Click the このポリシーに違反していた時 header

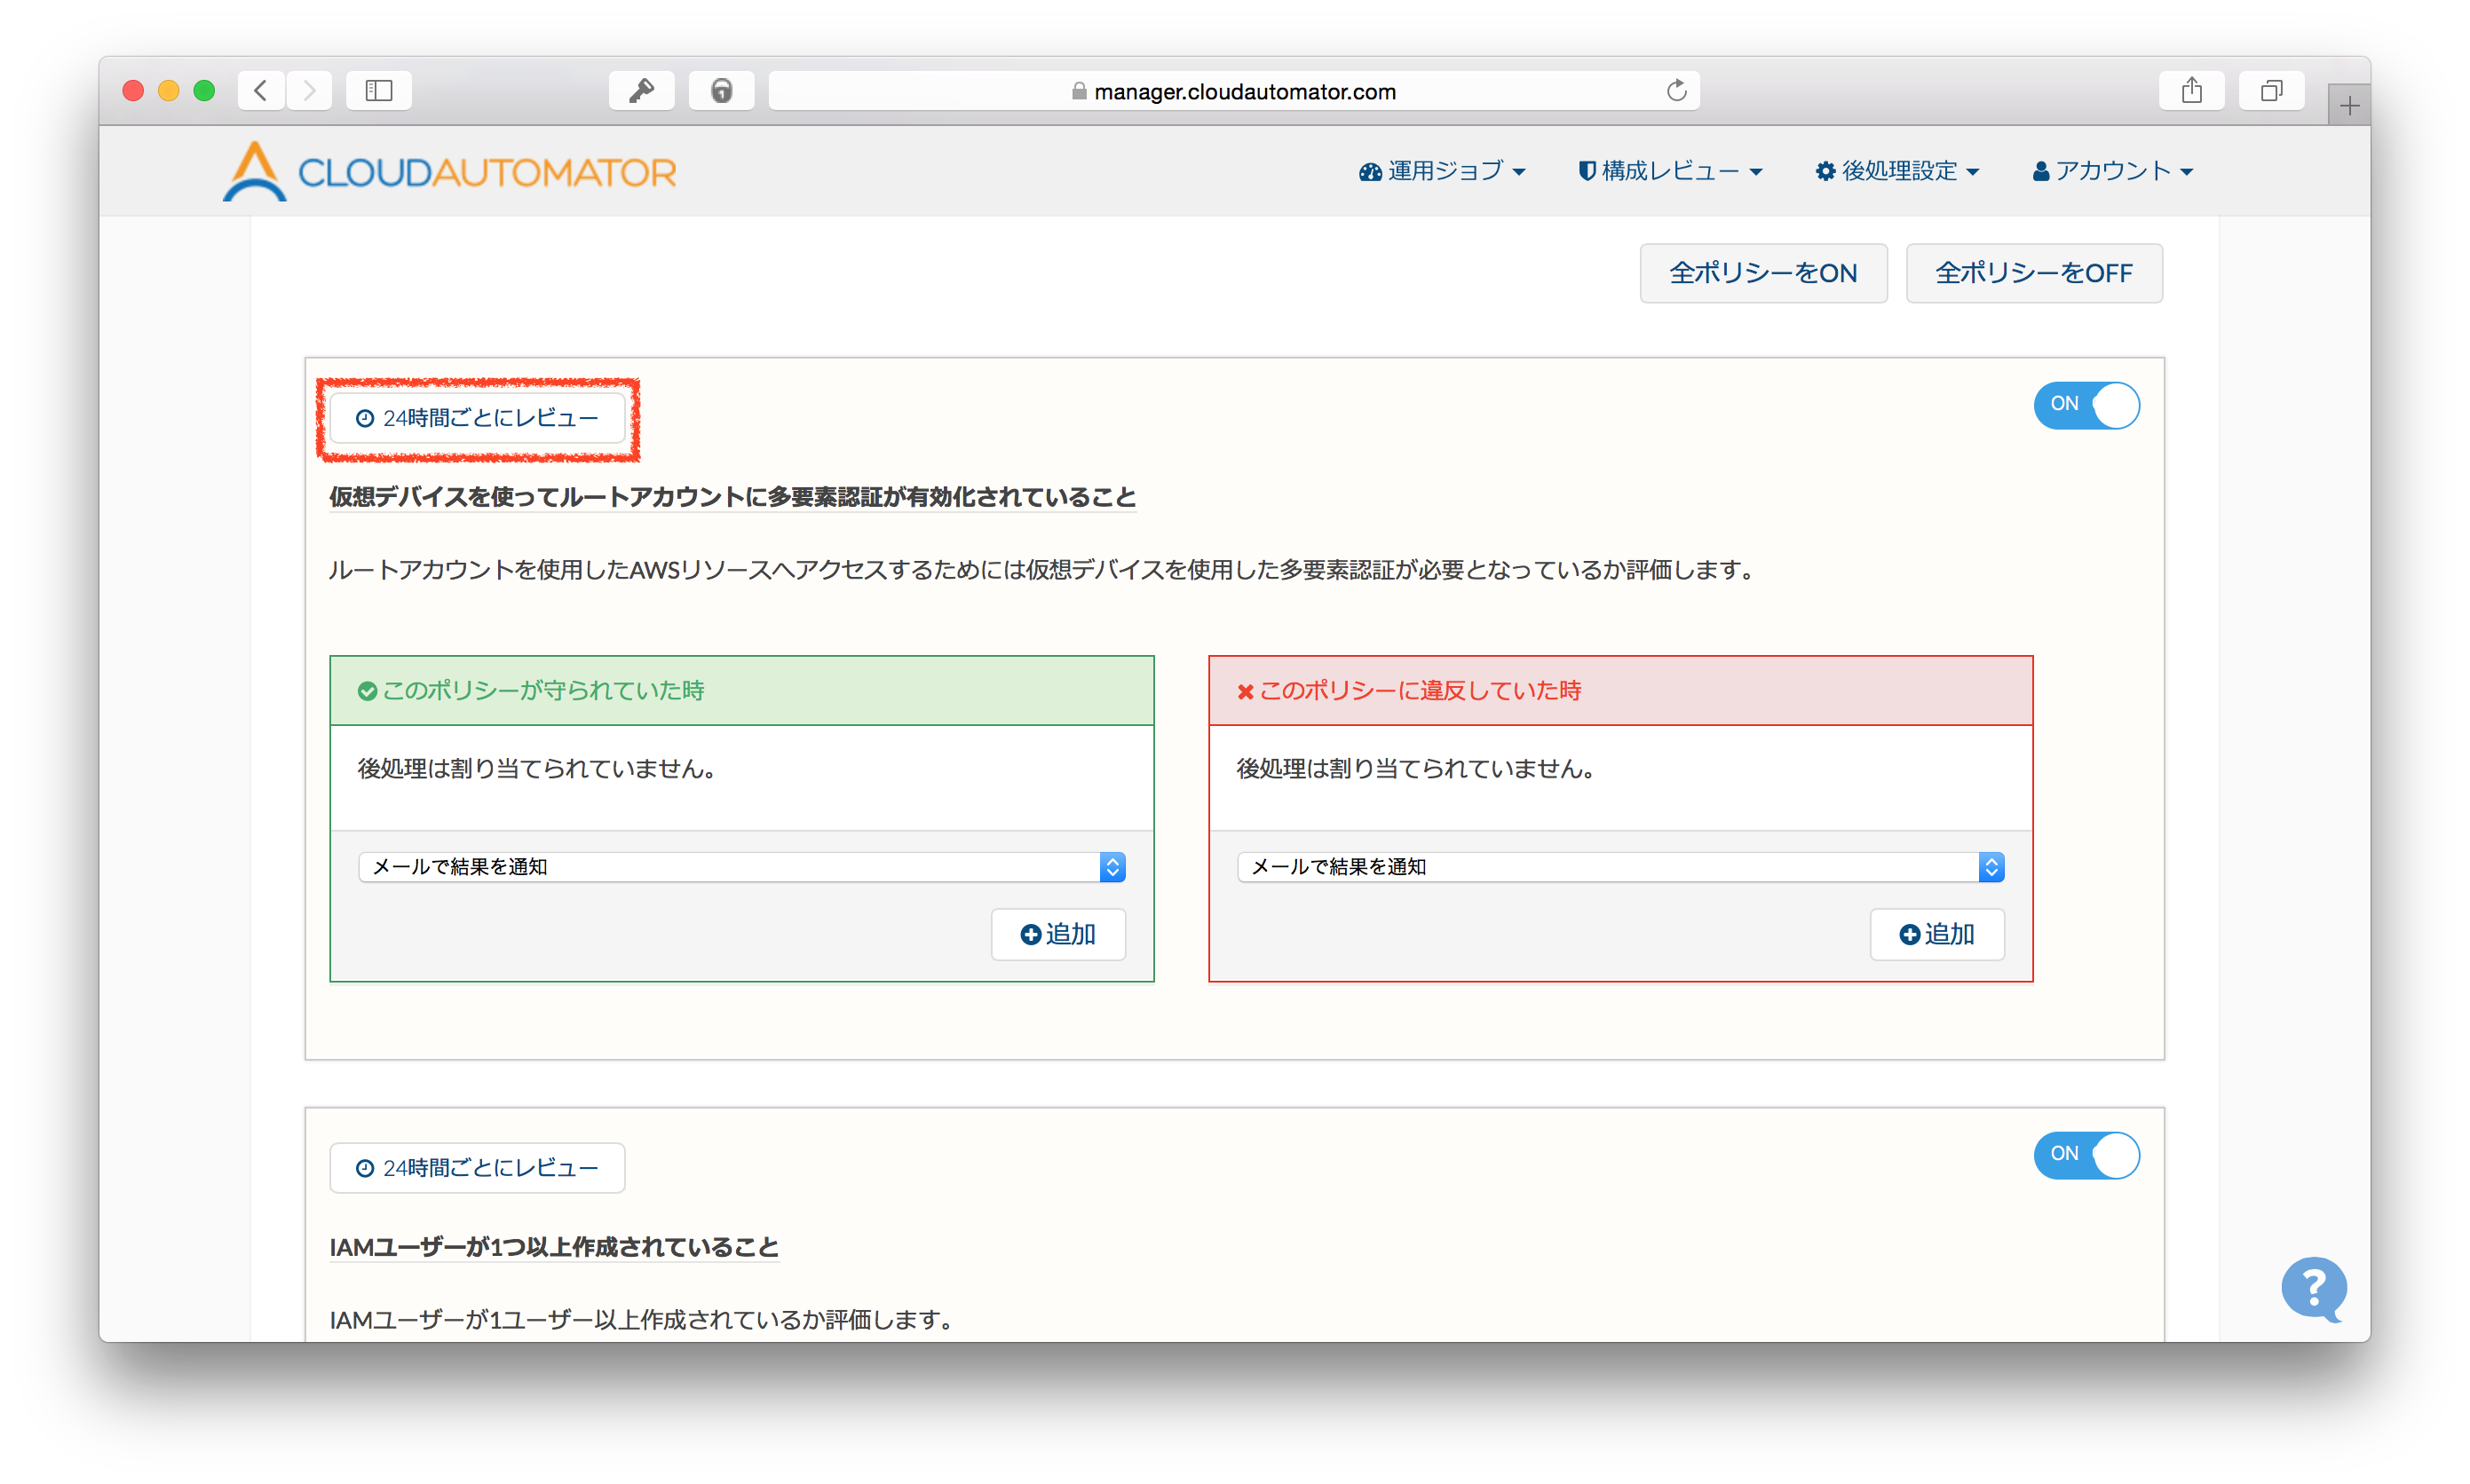click(1621, 690)
